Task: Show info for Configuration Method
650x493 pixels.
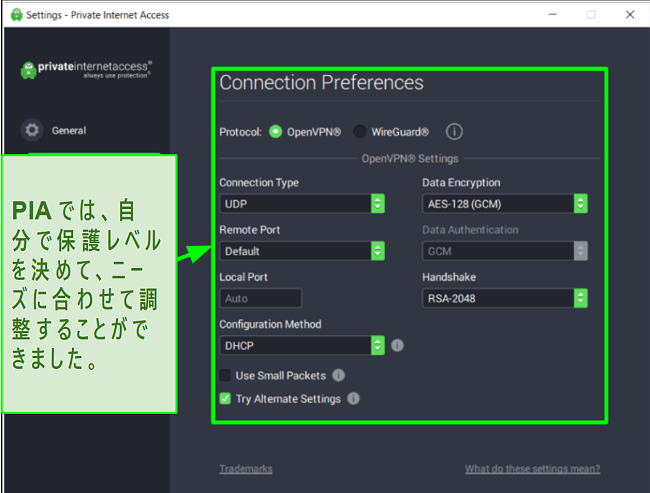Action: click(x=397, y=345)
